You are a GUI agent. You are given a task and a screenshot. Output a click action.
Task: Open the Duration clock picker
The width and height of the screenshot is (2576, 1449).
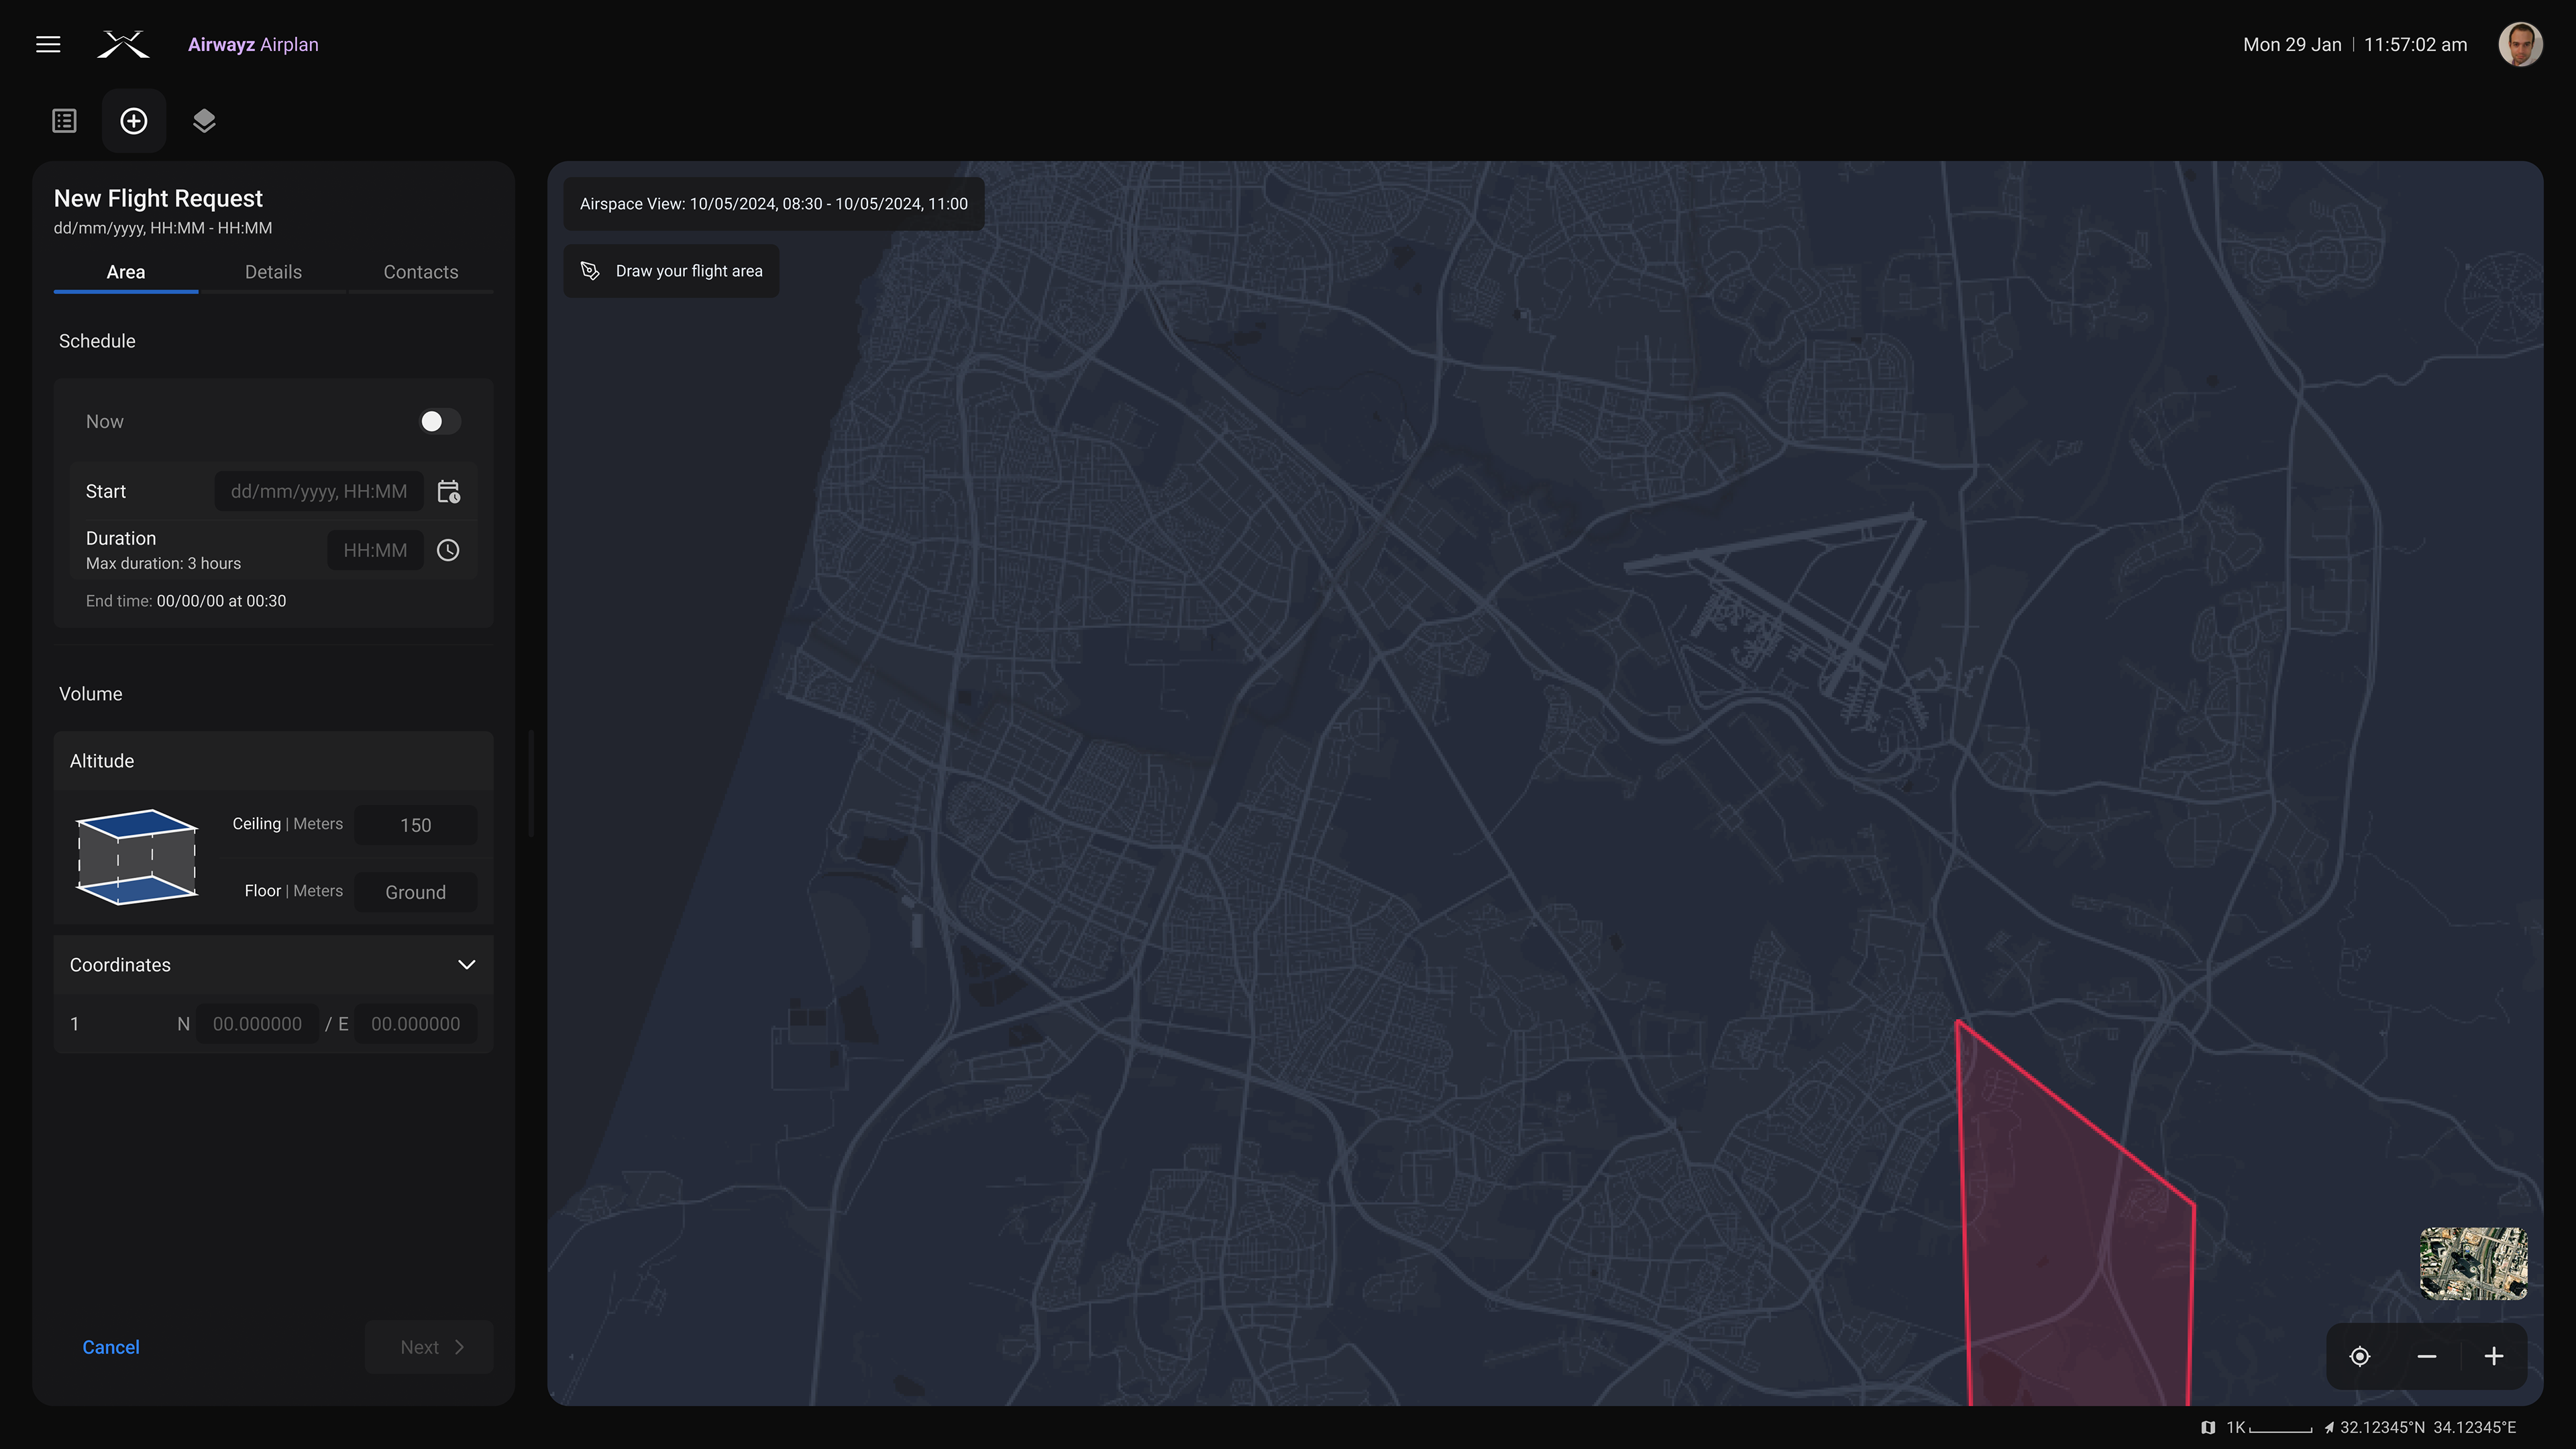click(x=448, y=550)
